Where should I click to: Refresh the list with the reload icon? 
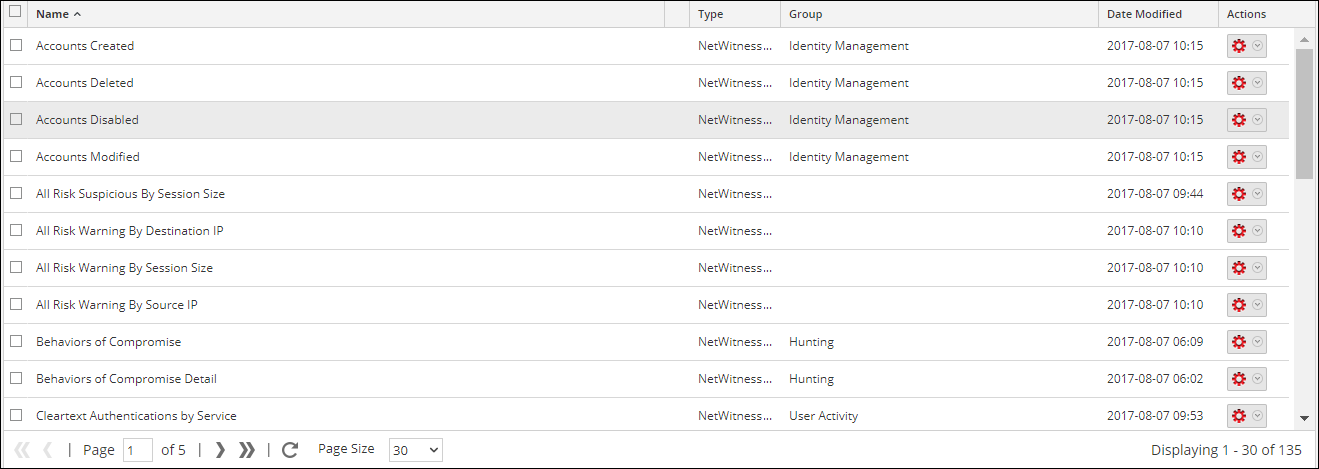(290, 450)
